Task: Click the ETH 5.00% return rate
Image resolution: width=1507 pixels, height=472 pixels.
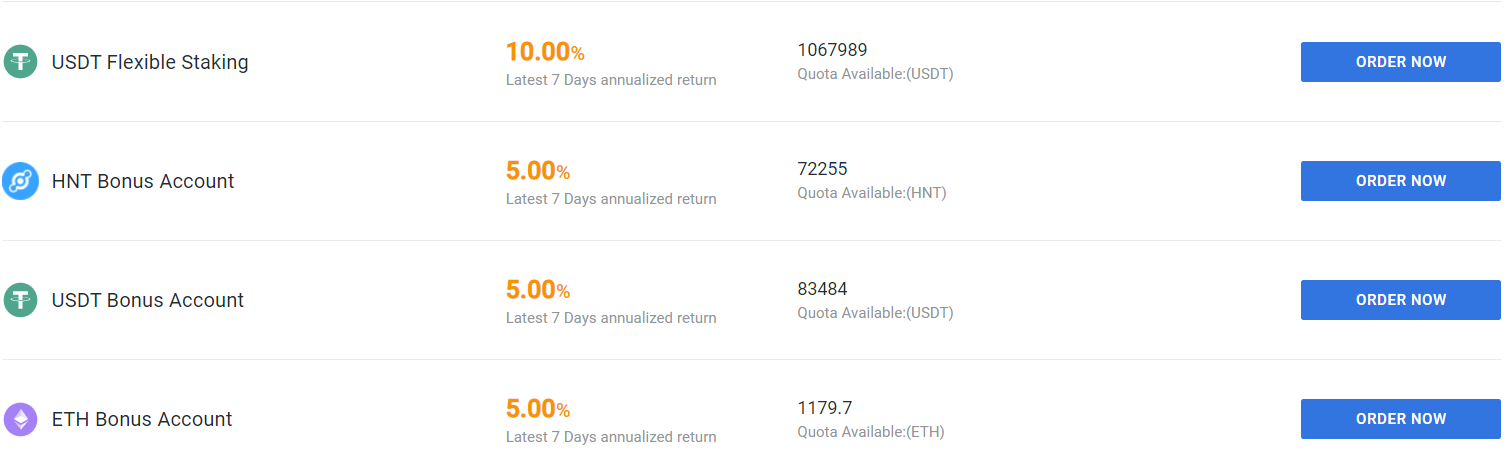Action: (x=538, y=409)
